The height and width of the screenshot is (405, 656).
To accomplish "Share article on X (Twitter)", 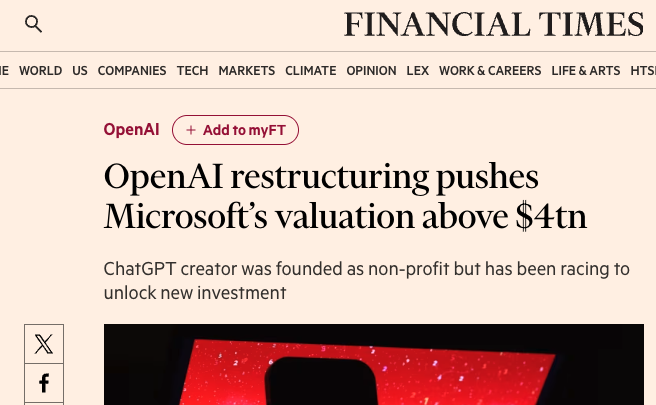I will (44, 344).
